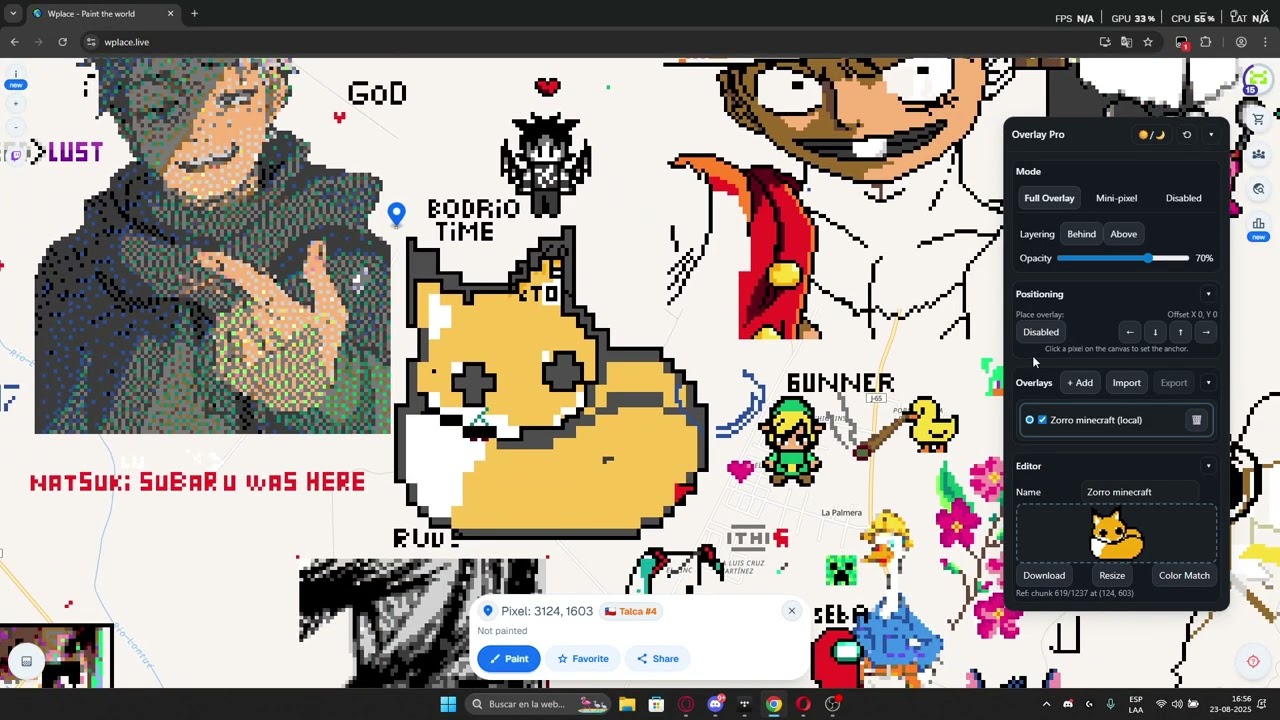Click the red locate-me target icon
Viewport: 1280px width, 720px height.
click(x=1253, y=661)
